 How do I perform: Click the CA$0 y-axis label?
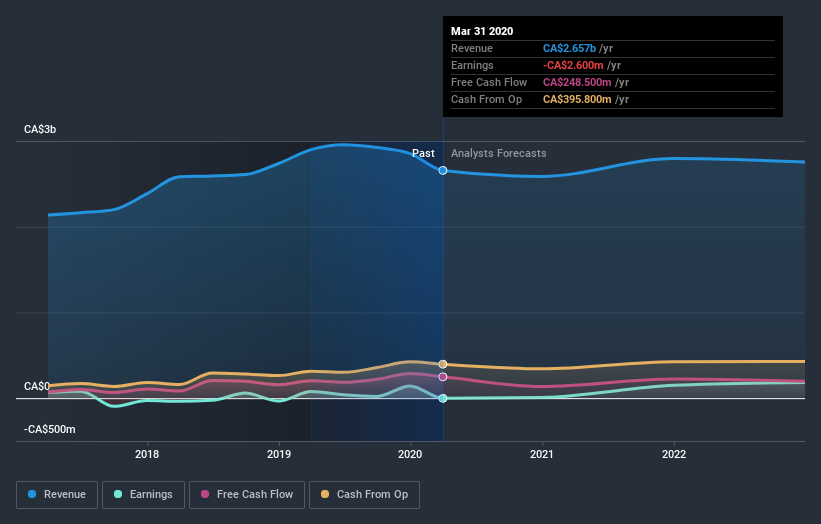(x=37, y=386)
